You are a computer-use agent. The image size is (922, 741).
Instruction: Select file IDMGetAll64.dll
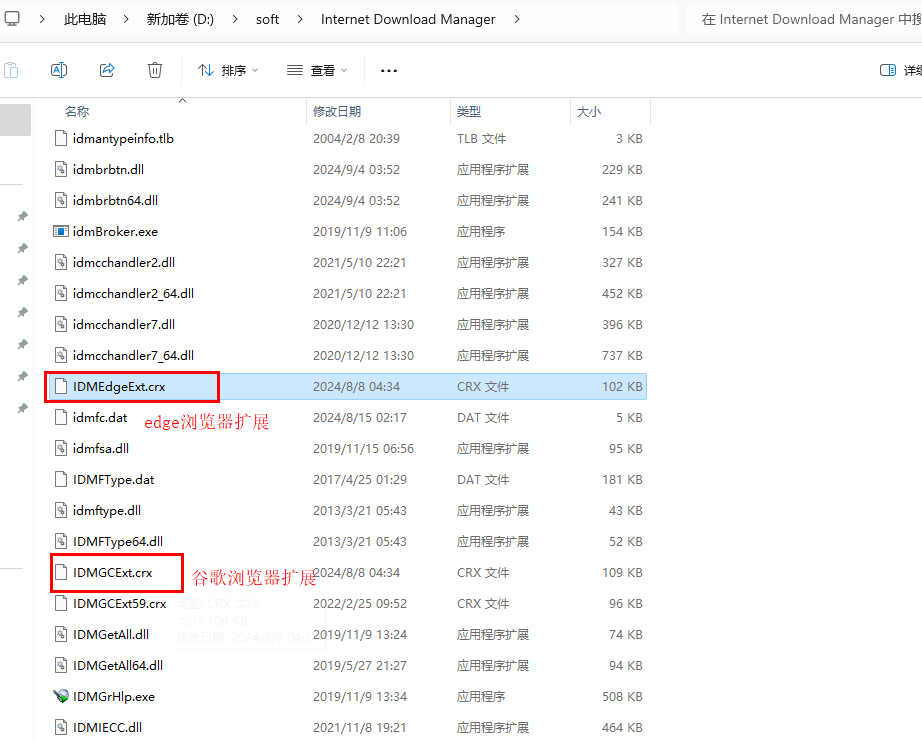[118, 666]
